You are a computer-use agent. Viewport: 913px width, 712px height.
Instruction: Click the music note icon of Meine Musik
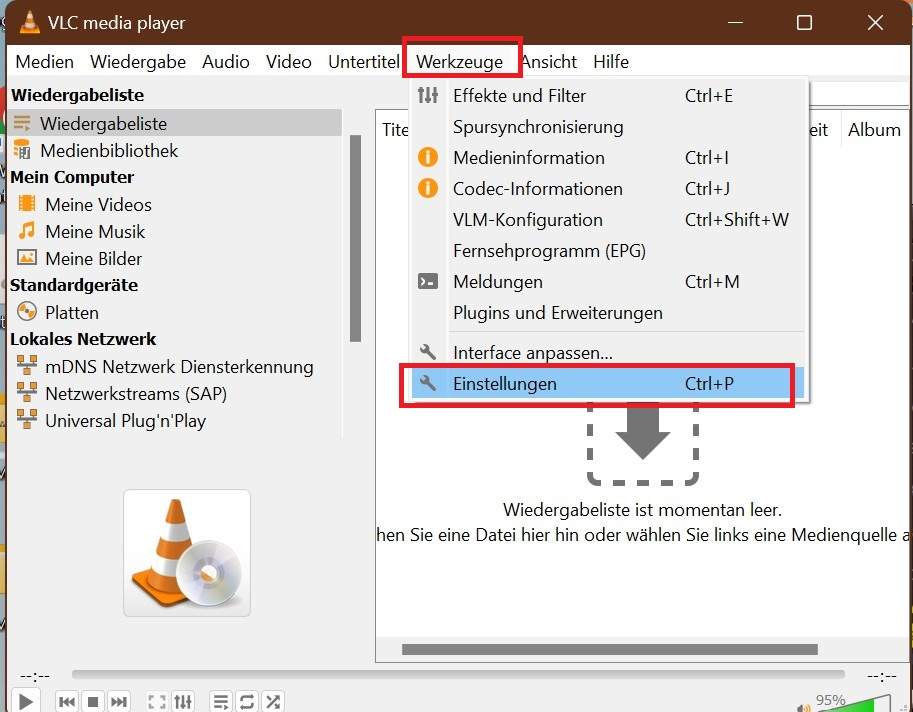27,231
